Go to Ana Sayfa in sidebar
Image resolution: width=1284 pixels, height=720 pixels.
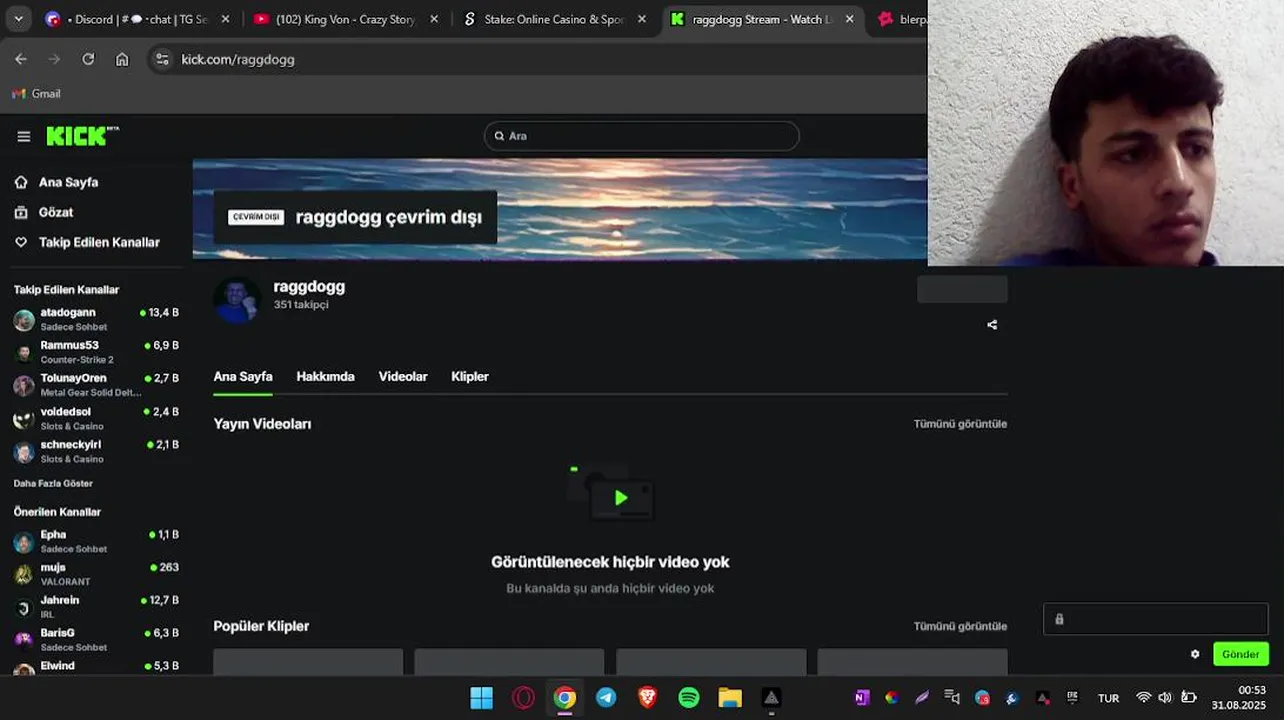pos(68,182)
